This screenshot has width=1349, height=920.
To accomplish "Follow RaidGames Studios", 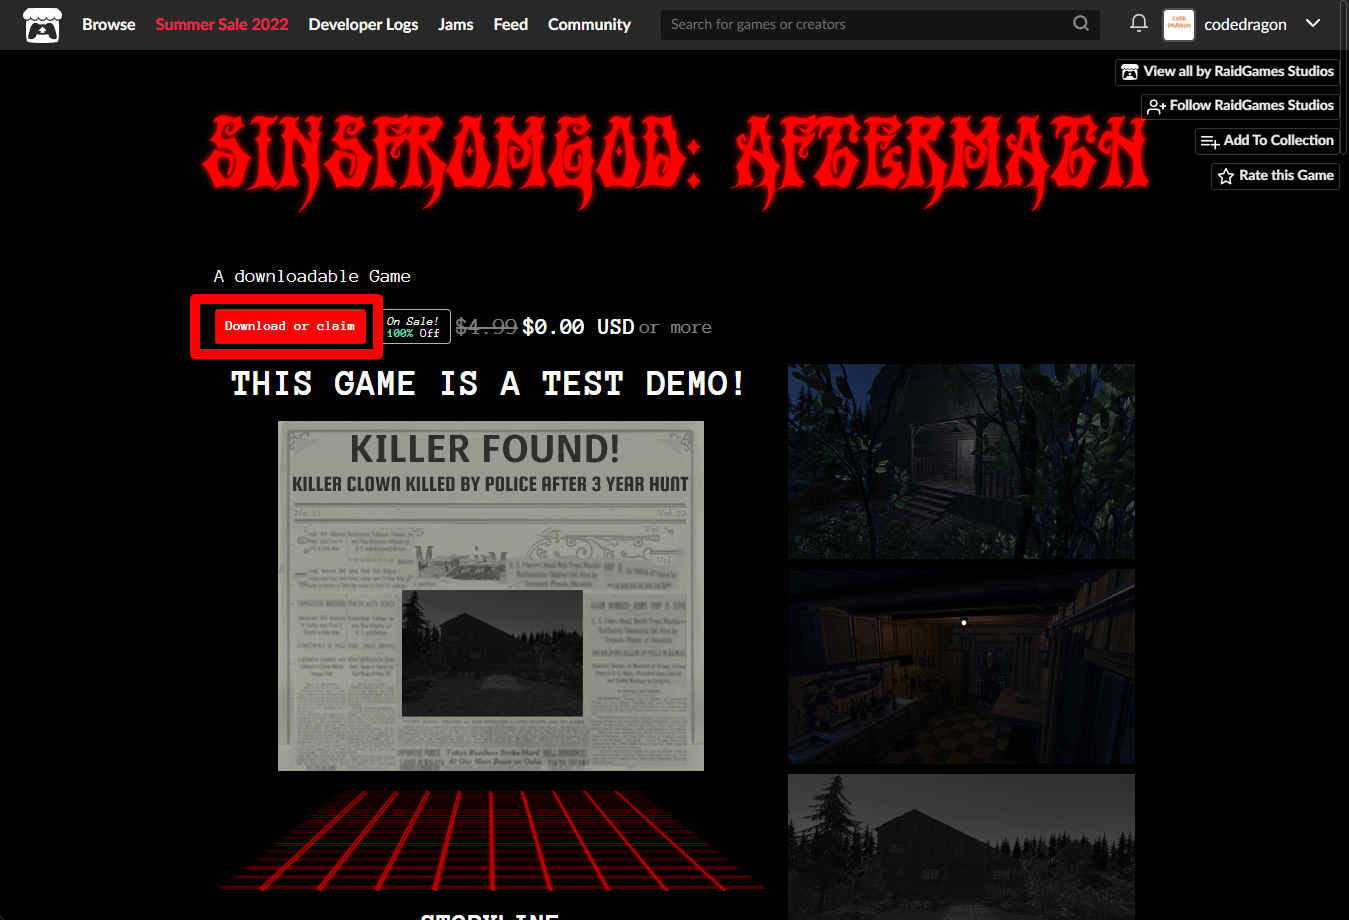I will (x=1240, y=106).
